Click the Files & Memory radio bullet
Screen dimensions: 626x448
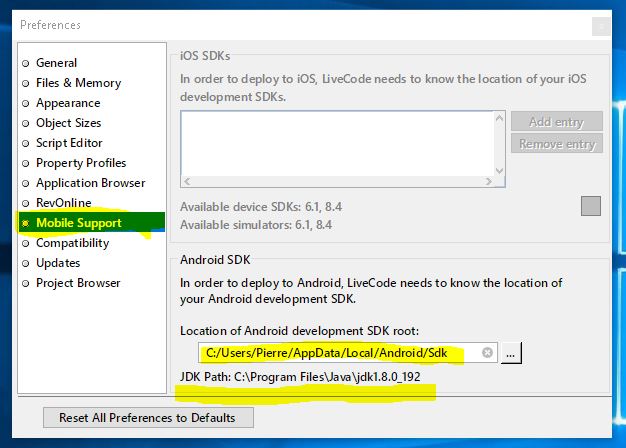[x=26, y=83]
